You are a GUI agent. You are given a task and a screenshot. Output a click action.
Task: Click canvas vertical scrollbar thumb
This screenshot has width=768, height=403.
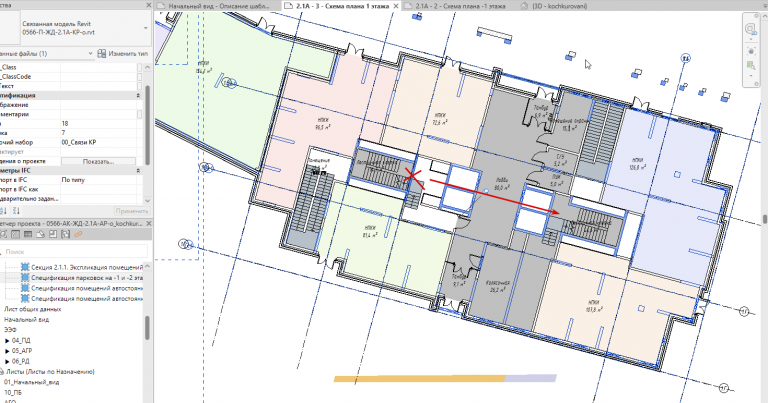coord(765,219)
